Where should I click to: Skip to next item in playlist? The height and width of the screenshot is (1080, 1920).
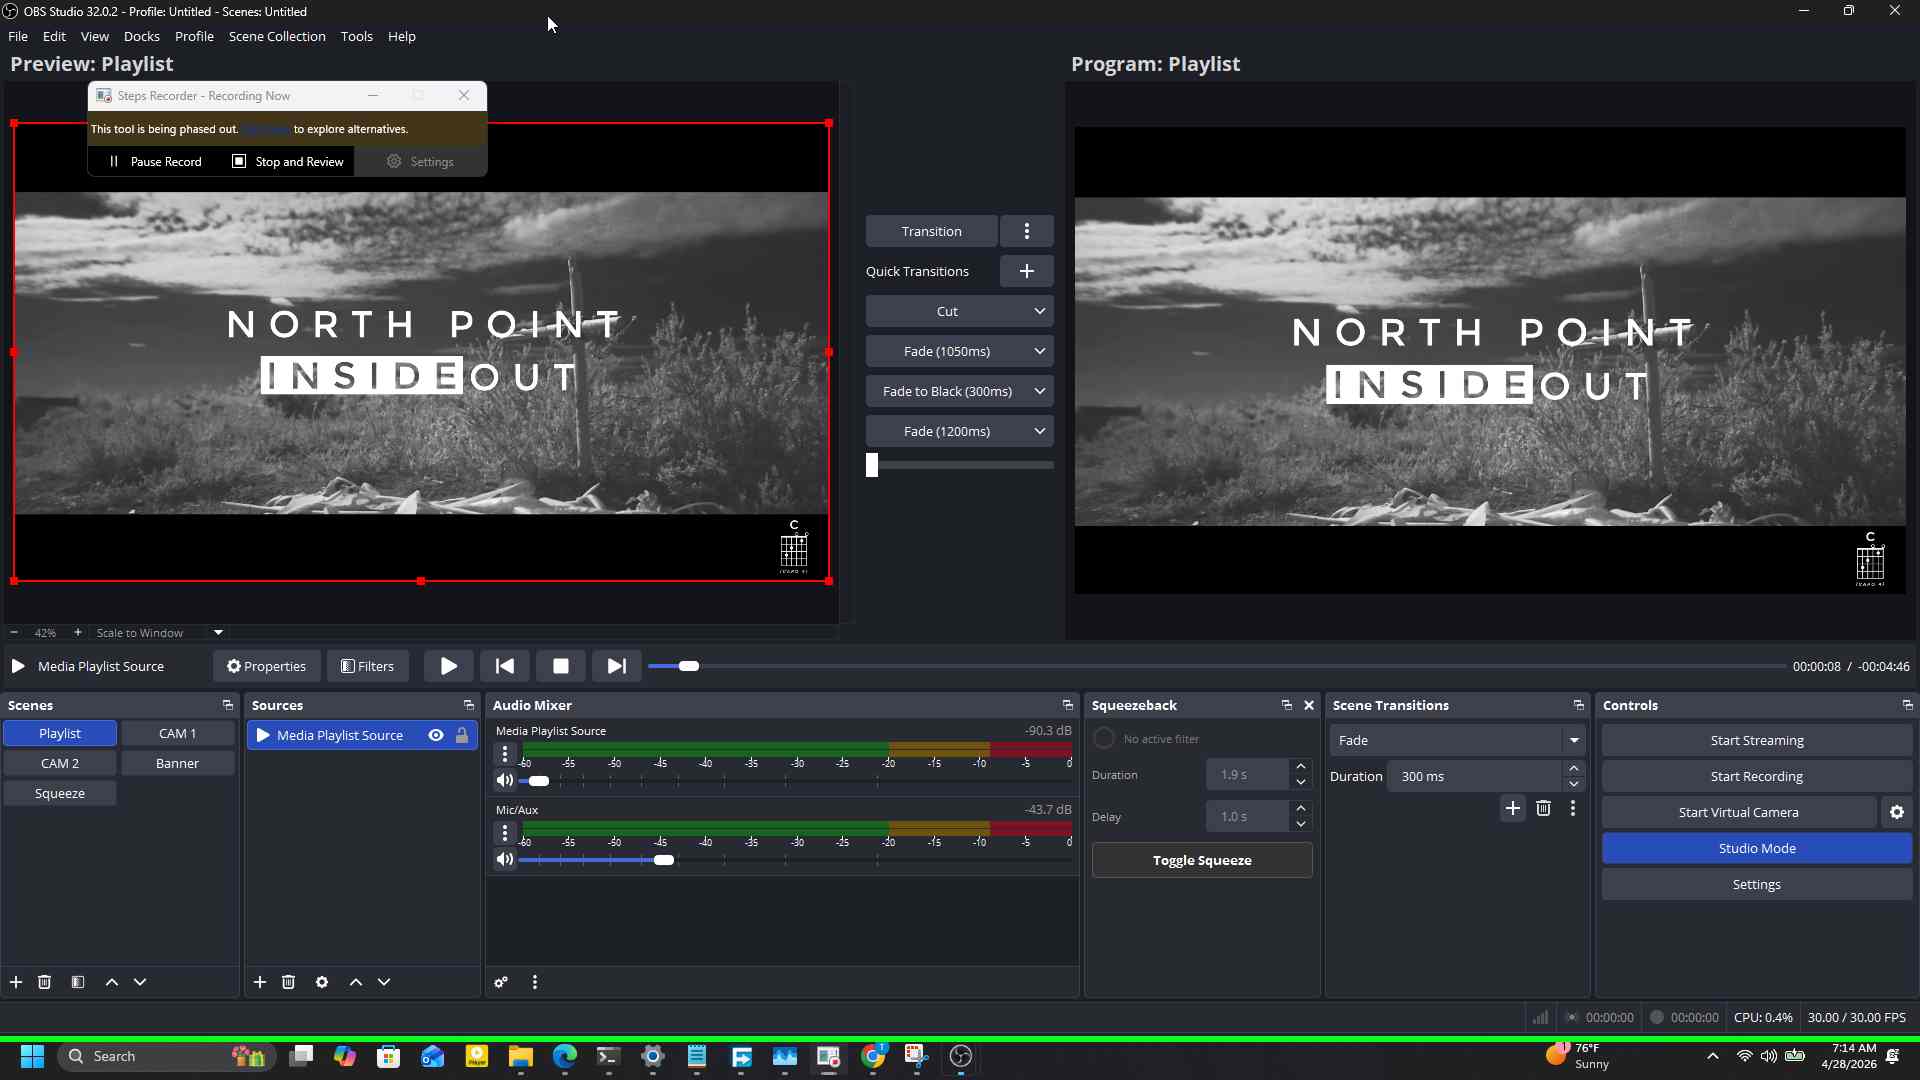click(x=617, y=666)
